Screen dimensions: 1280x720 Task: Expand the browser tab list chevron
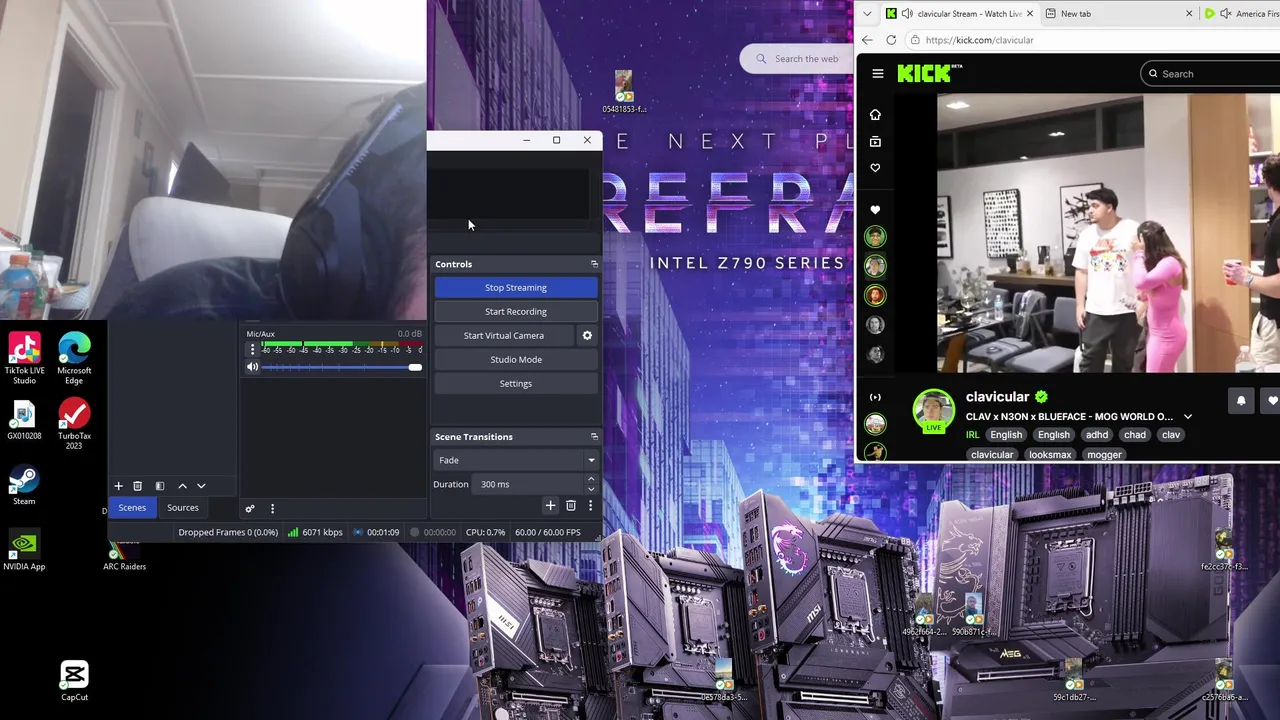pos(866,14)
